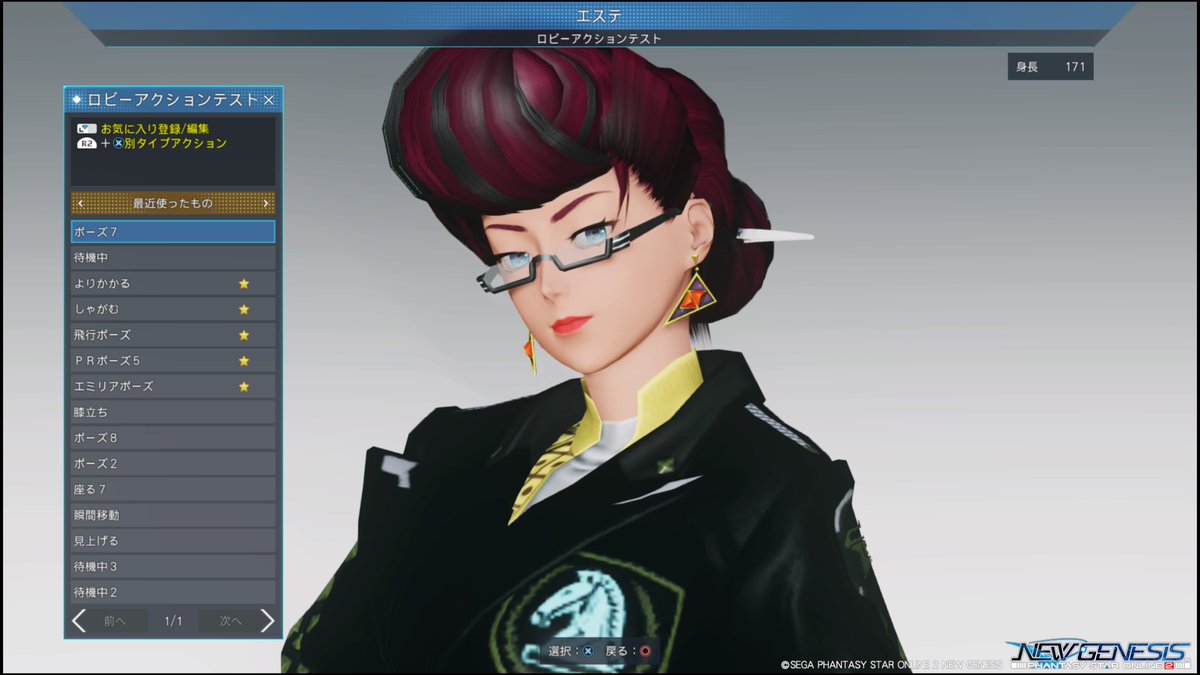
Task: Go to next page with right chevron
Action: [267, 621]
